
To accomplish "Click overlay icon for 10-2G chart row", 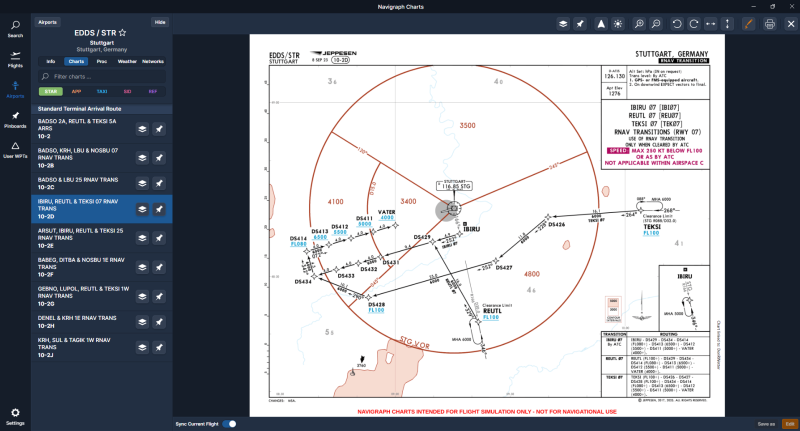I will (x=142, y=296).
